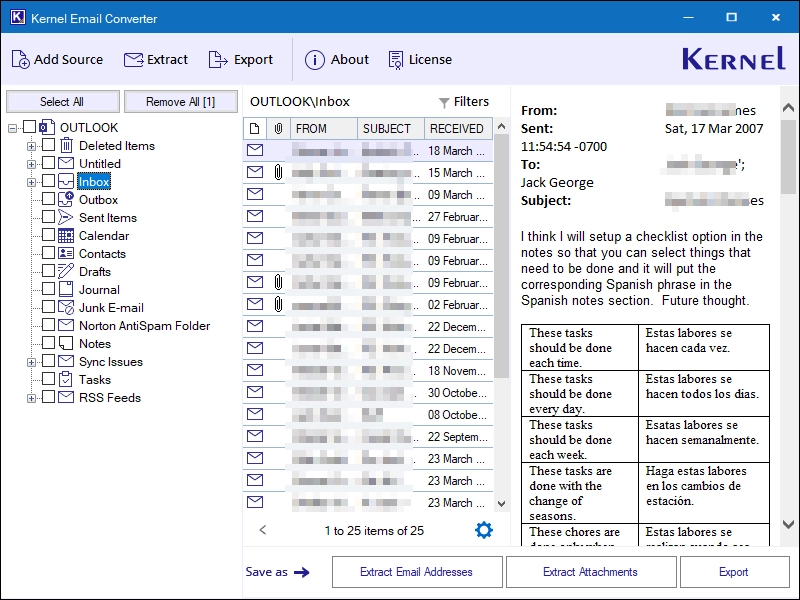Screen dimensions: 800x600
Task: Go to previous page of items
Action: (x=263, y=530)
